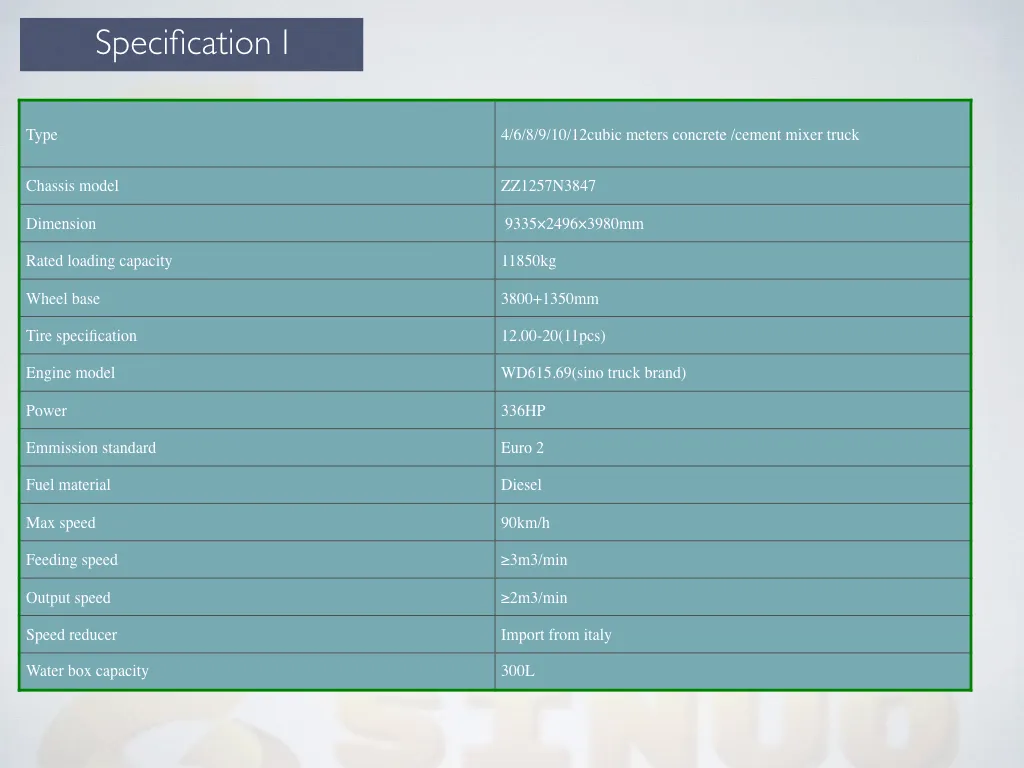This screenshot has width=1024, height=768.
Task: Select the 'Import from italy' value
Action: pyautogui.click(x=556, y=635)
